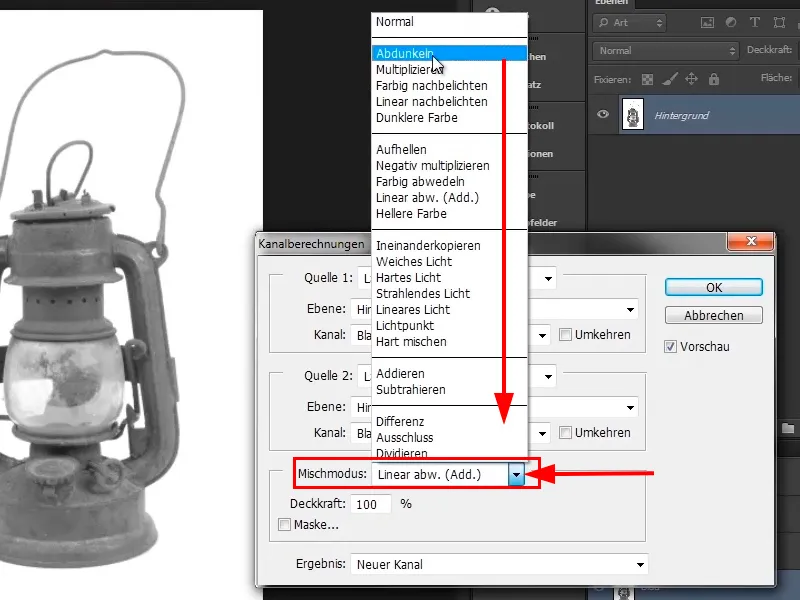This screenshot has width=800, height=600.
Task: Click the new group folder icon
Action: [788, 428]
